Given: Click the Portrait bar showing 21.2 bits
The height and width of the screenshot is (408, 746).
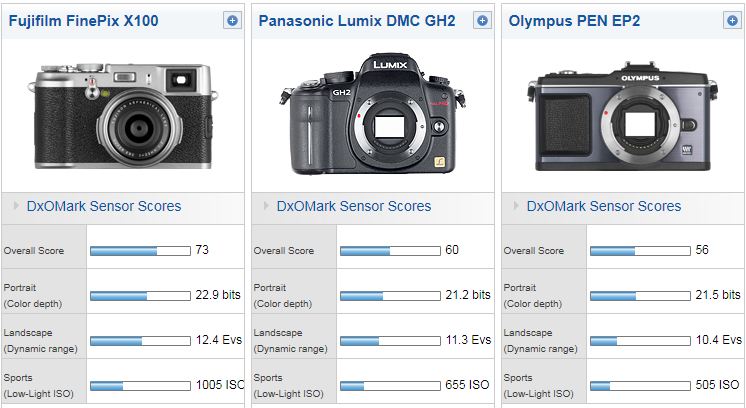Looking at the screenshot, I should point(390,296).
